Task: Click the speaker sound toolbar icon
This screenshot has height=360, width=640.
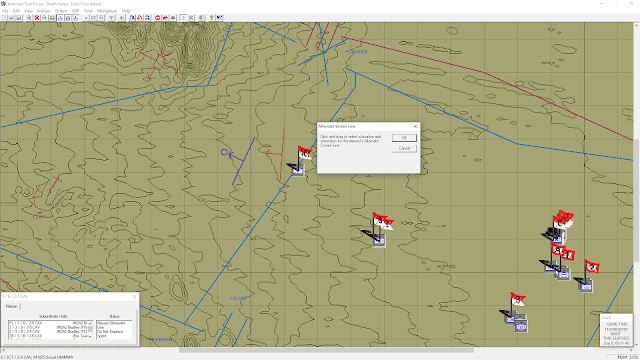Action: pos(201,18)
